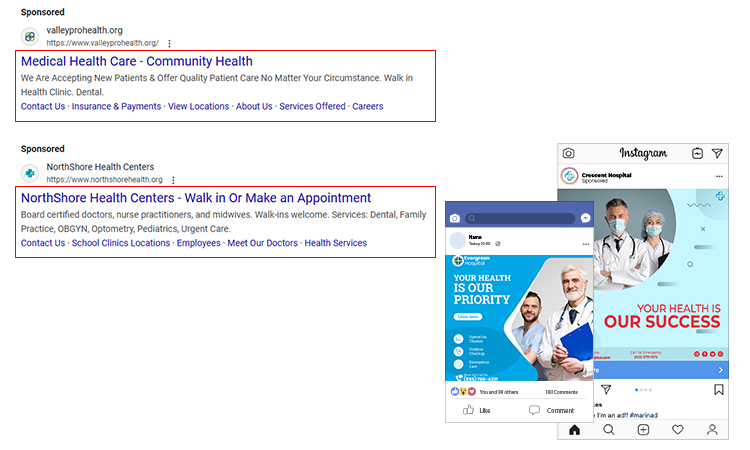Open NorthShore Health Centers Walk in headline
The image size is (750, 450).
point(196,198)
